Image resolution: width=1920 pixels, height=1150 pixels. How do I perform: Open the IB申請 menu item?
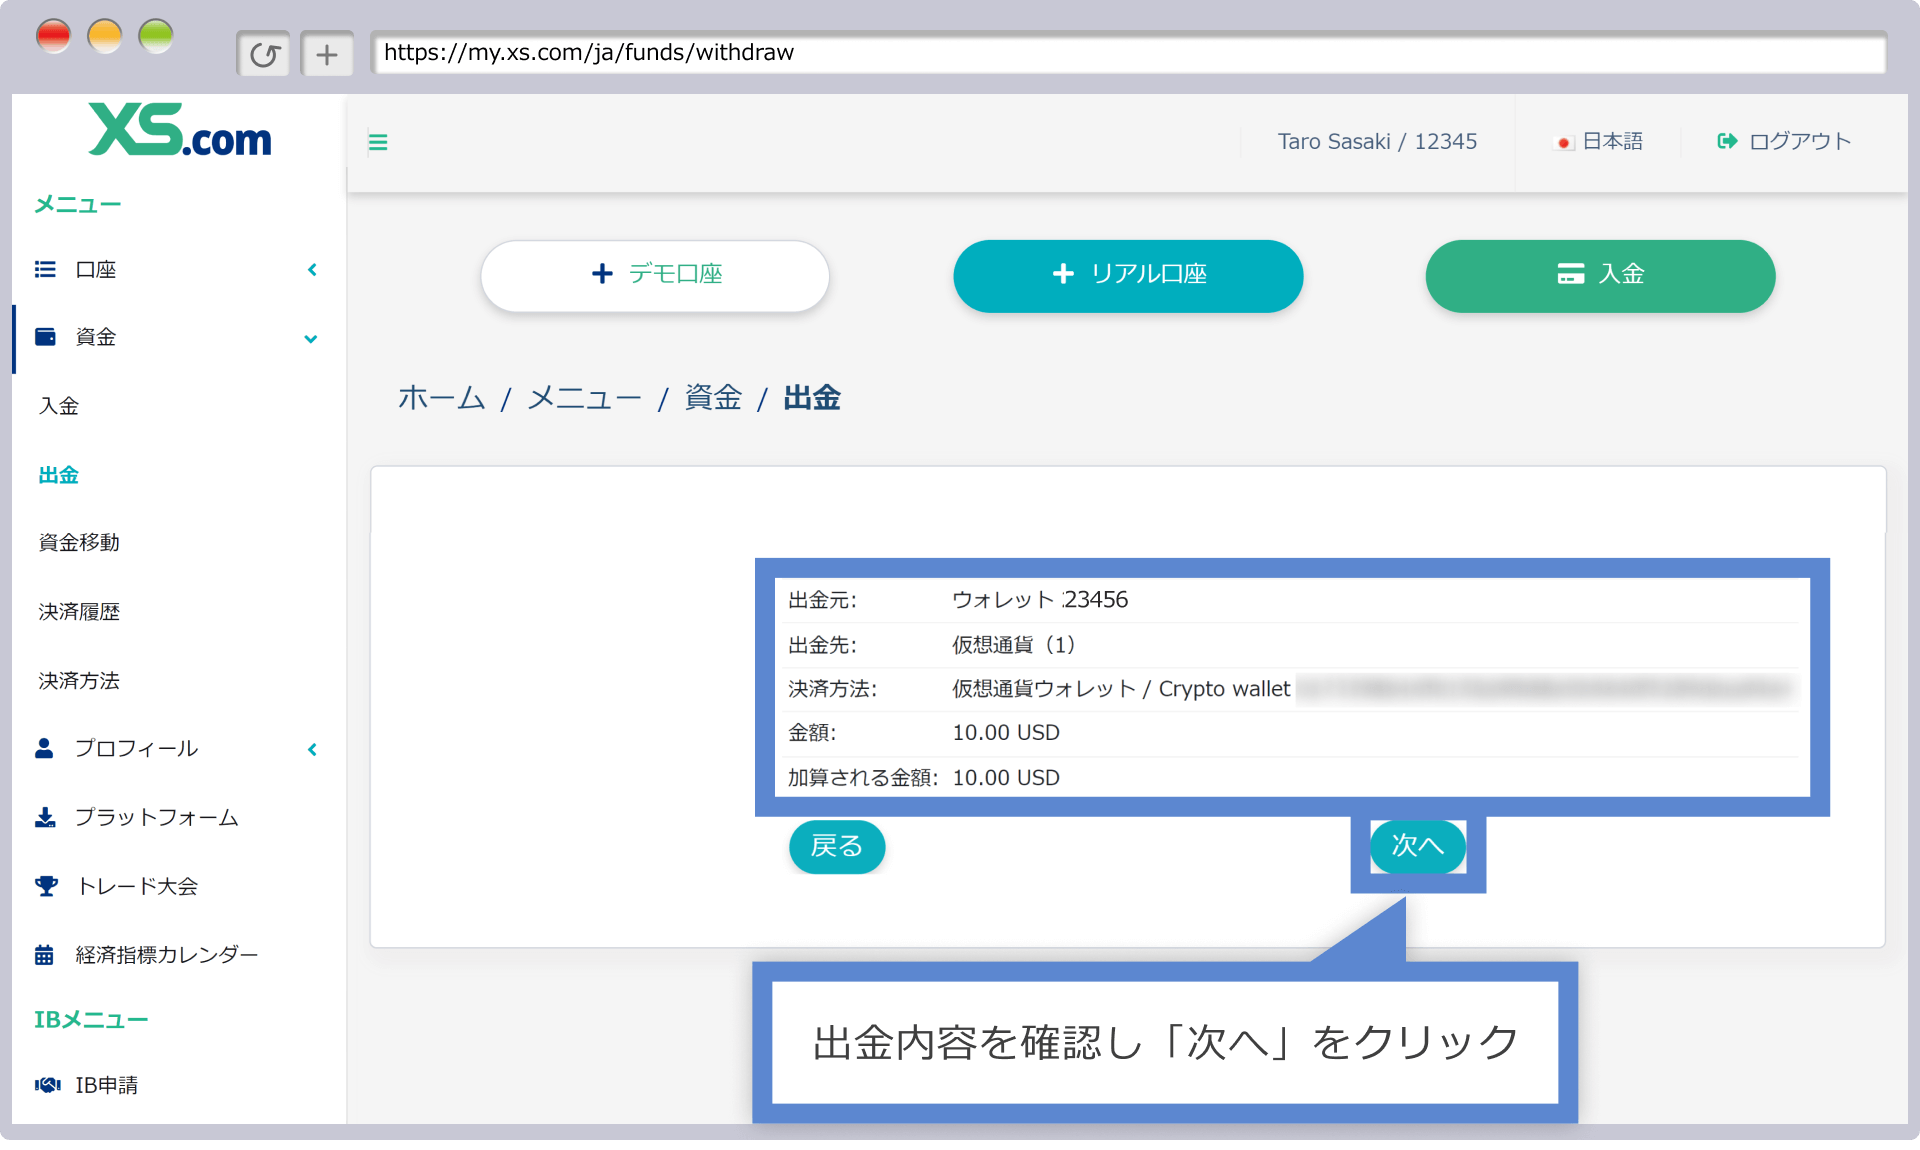107,1085
